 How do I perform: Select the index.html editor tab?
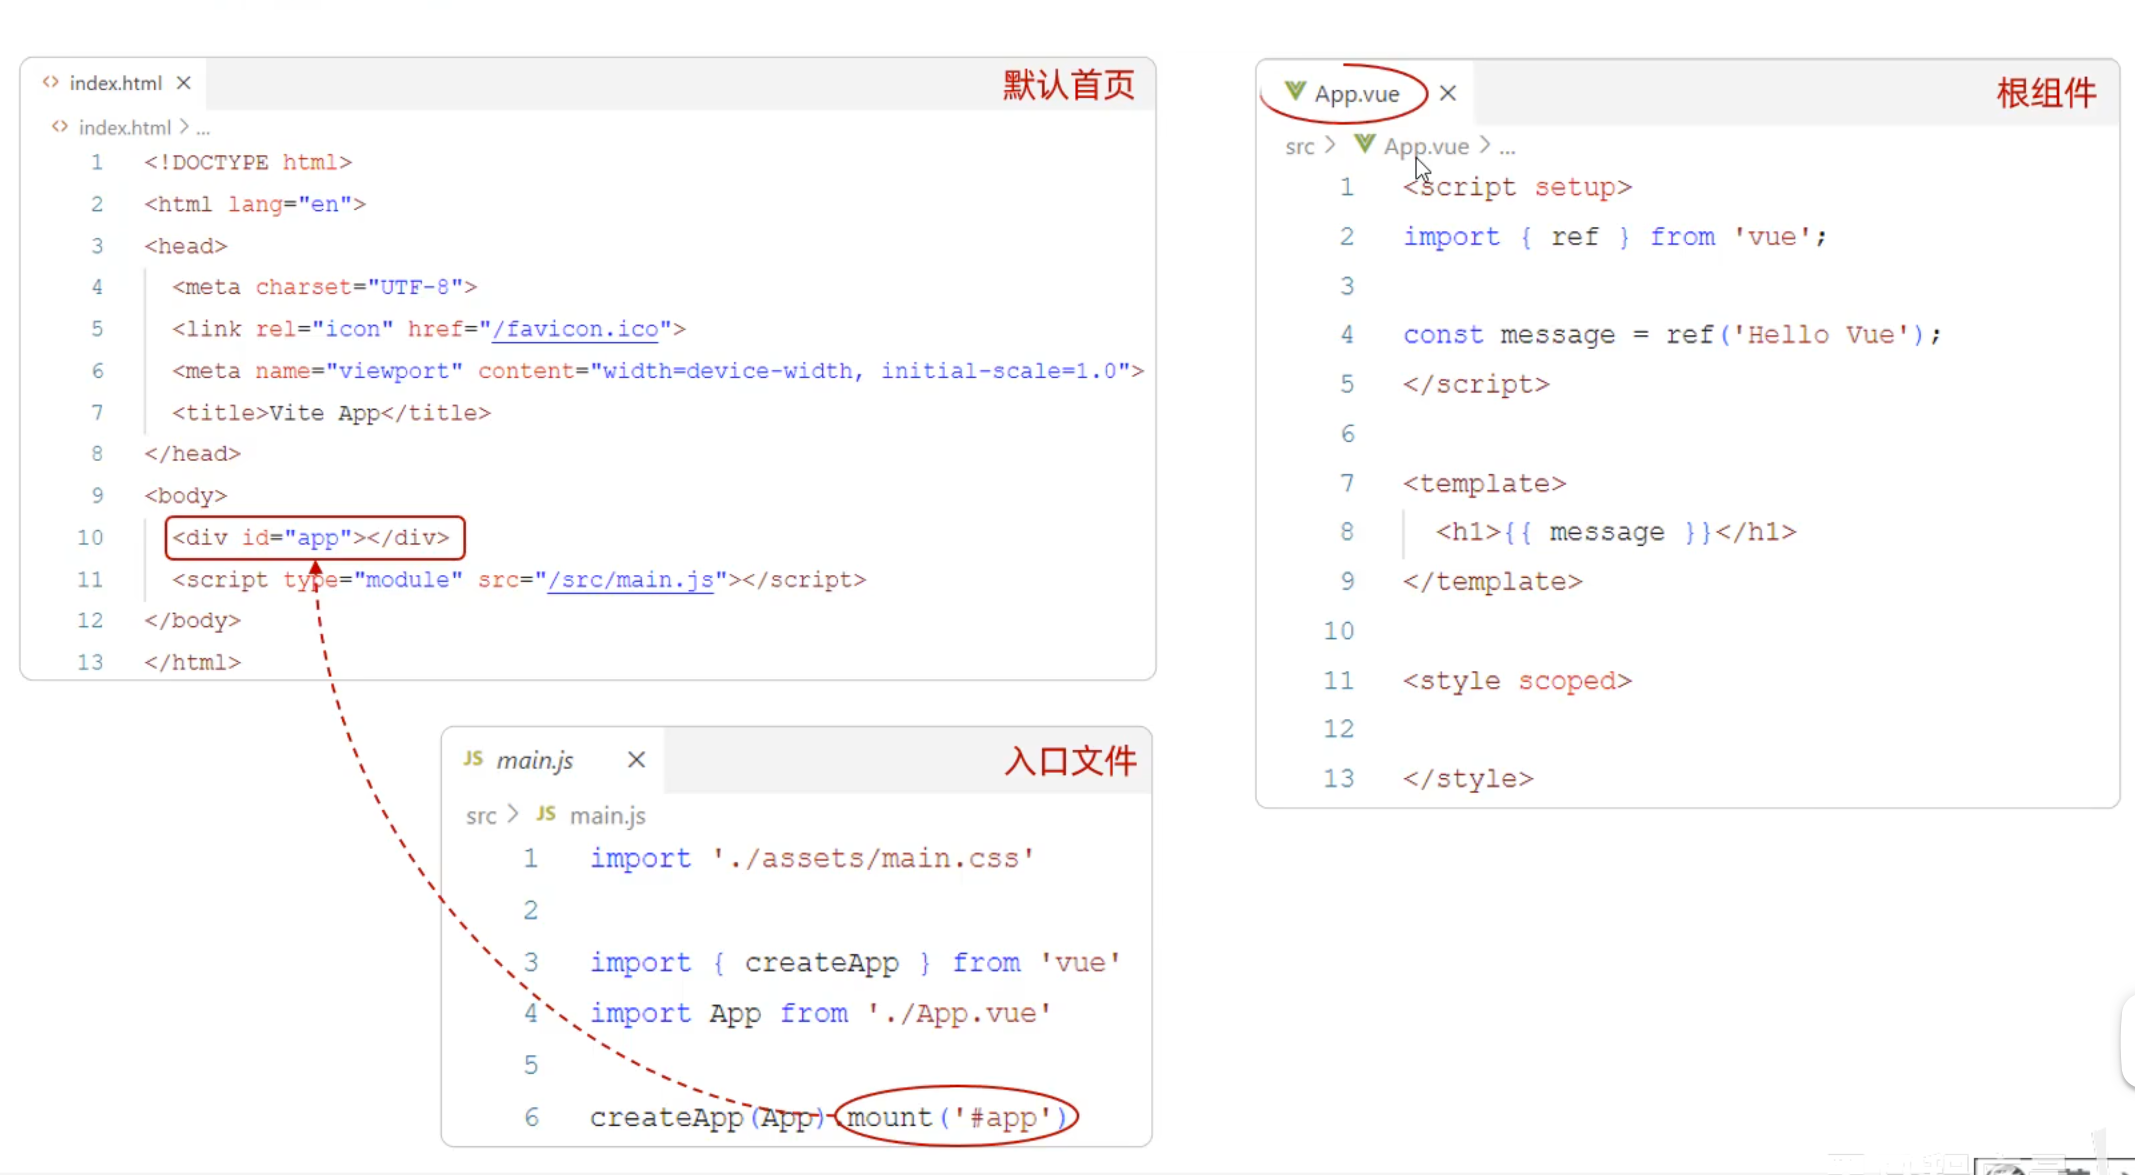115,83
